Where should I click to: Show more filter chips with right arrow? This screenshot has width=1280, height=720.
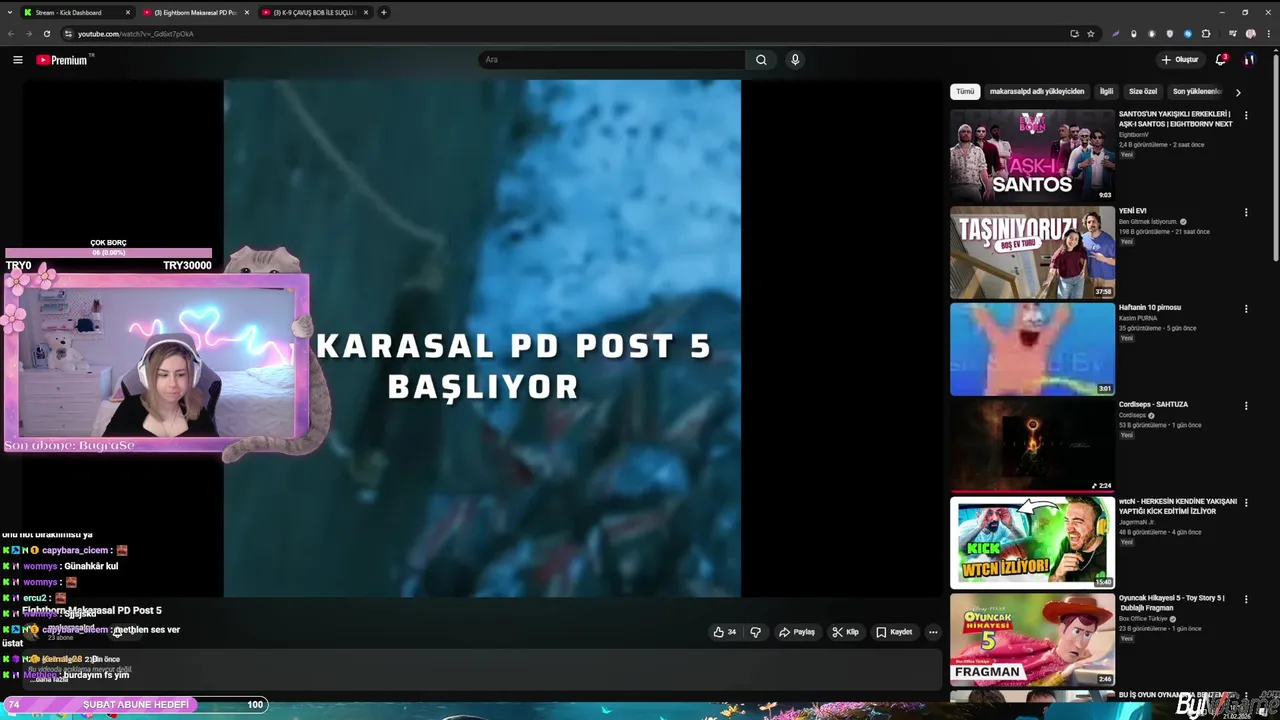[1238, 92]
